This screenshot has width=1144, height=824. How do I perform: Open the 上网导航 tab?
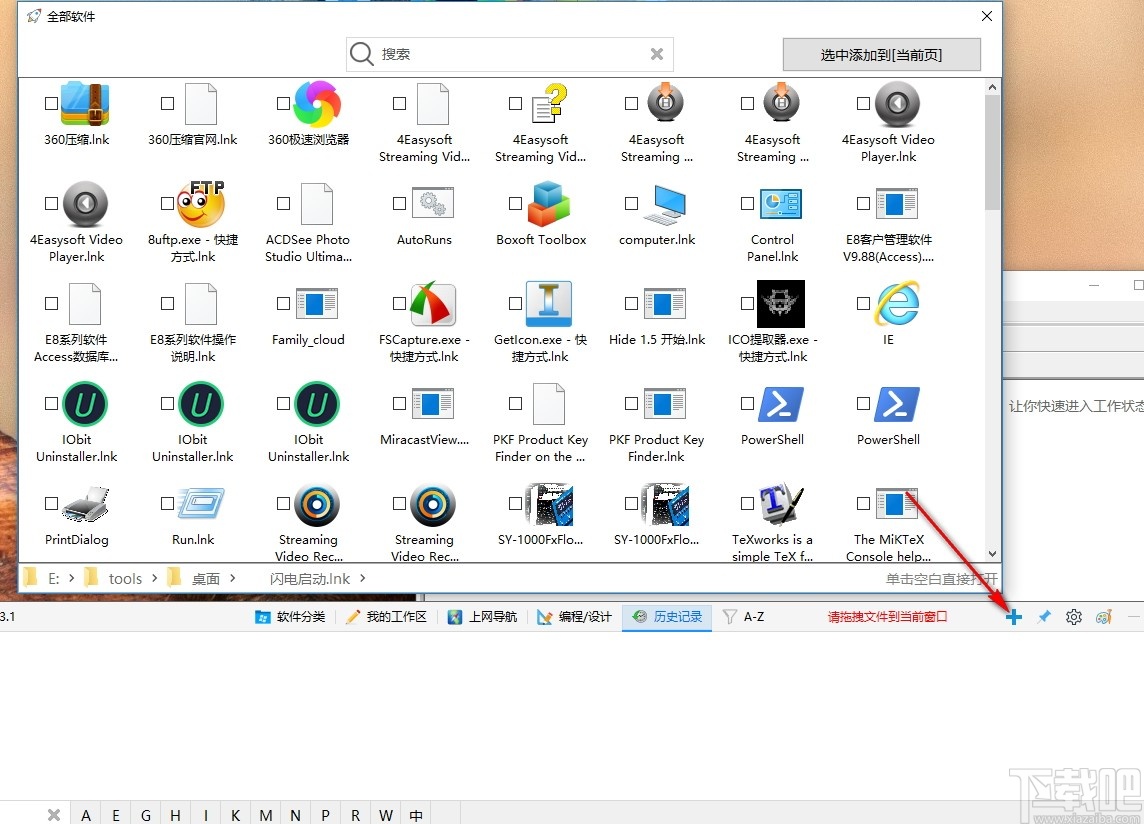pos(483,617)
